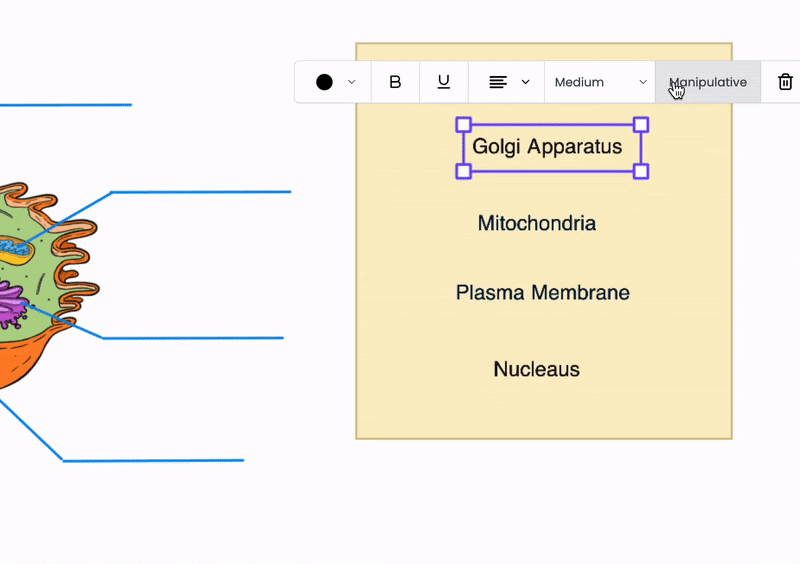Click the text alignment icon
Screen dimensions: 800x564
click(x=498, y=82)
